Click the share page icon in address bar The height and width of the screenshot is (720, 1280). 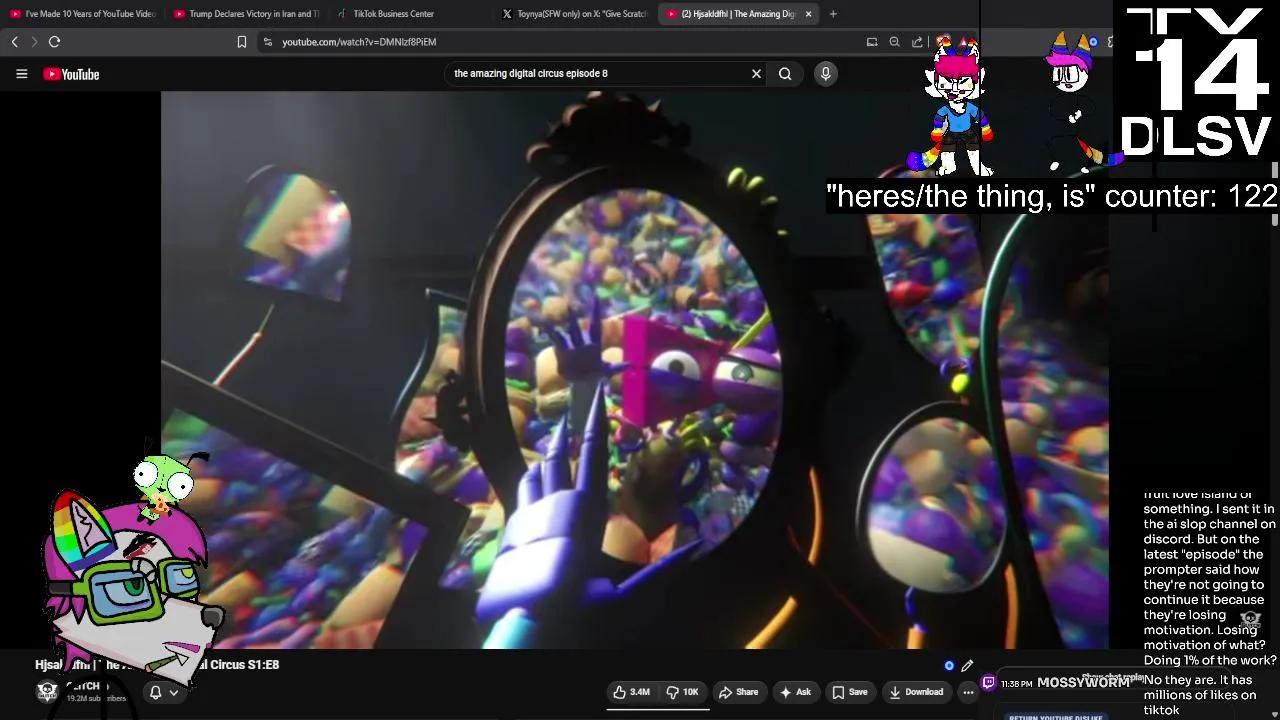(917, 42)
